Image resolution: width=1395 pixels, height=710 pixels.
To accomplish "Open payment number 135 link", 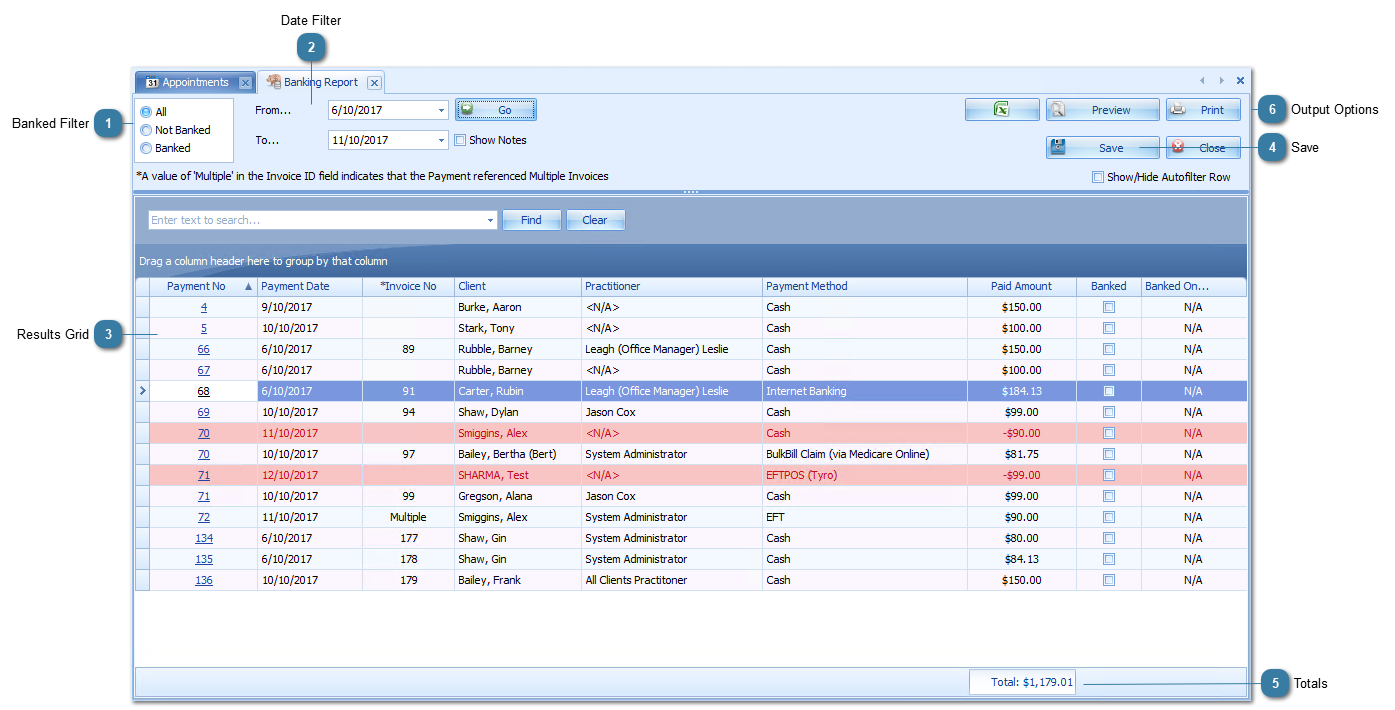I will coord(204,559).
